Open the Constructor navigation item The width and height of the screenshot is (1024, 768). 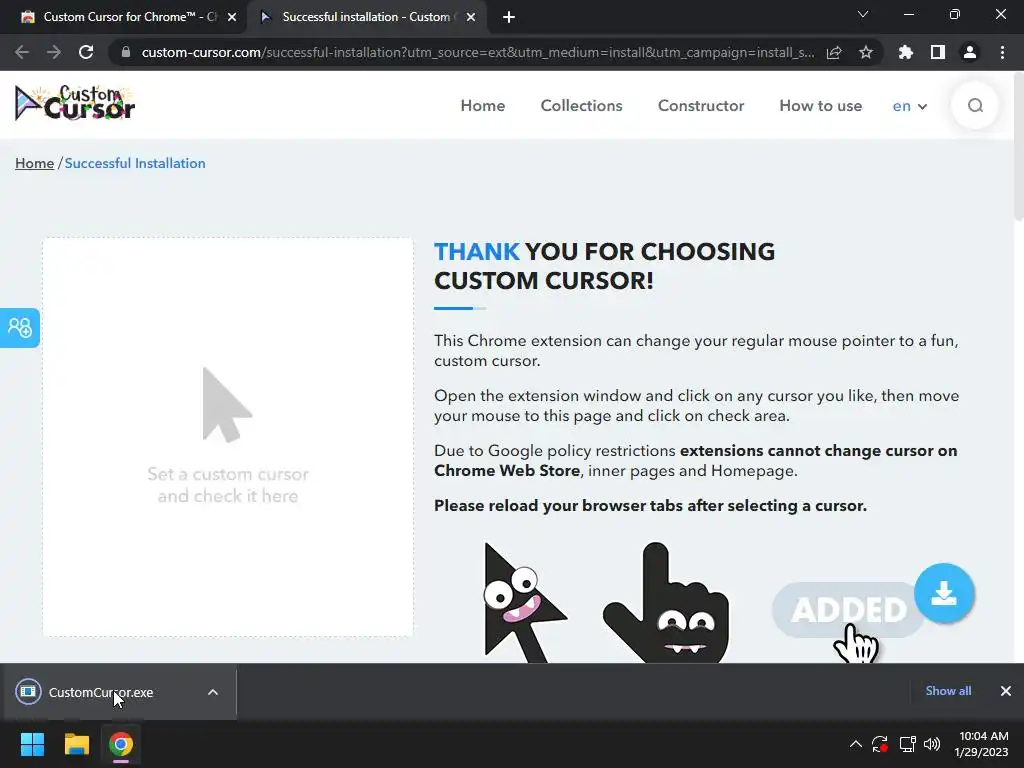(701, 106)
